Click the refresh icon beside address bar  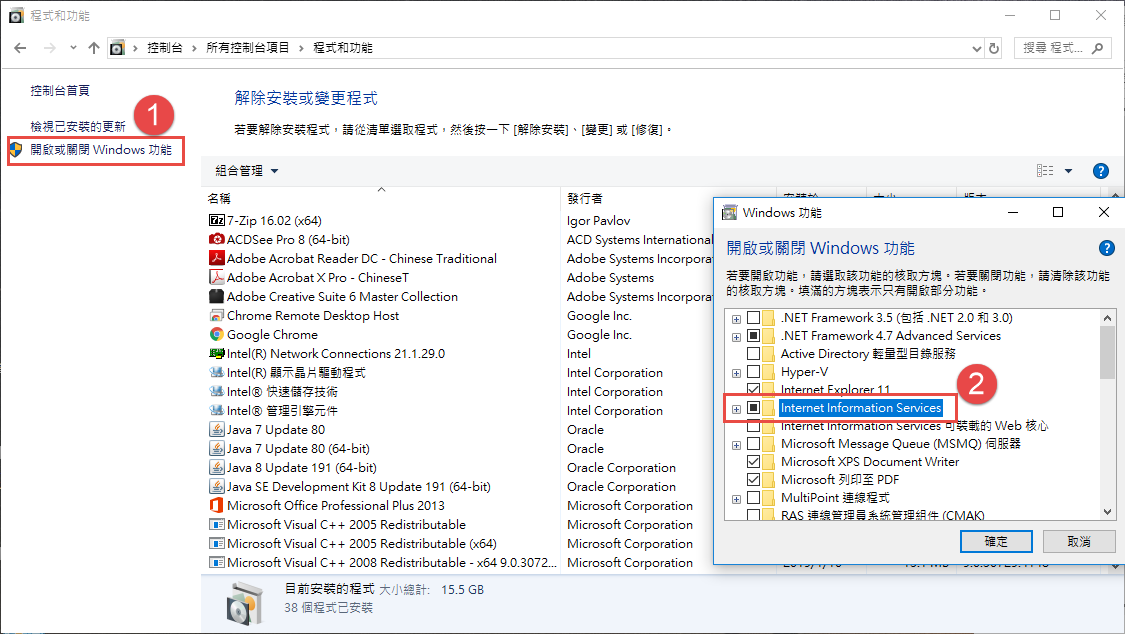pos(994,48)
